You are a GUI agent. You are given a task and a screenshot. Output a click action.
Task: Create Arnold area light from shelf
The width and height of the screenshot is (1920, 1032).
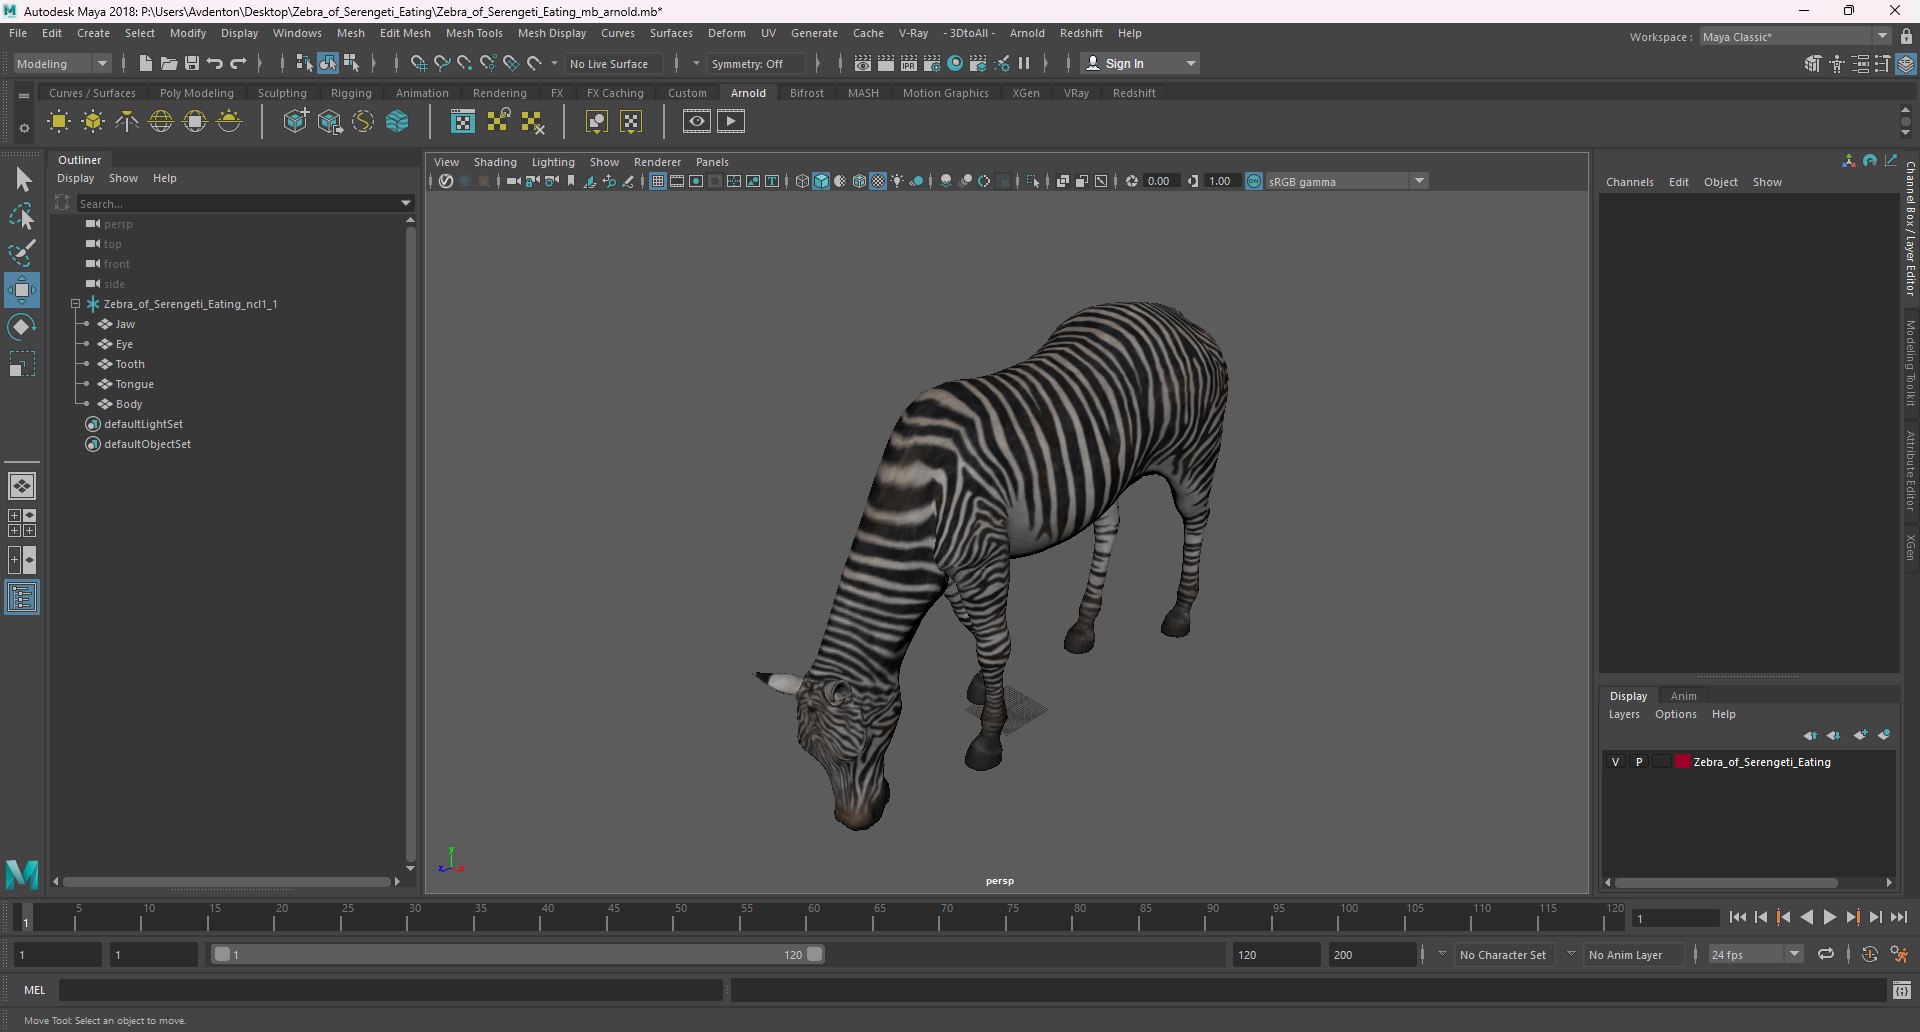coord(59,122)
